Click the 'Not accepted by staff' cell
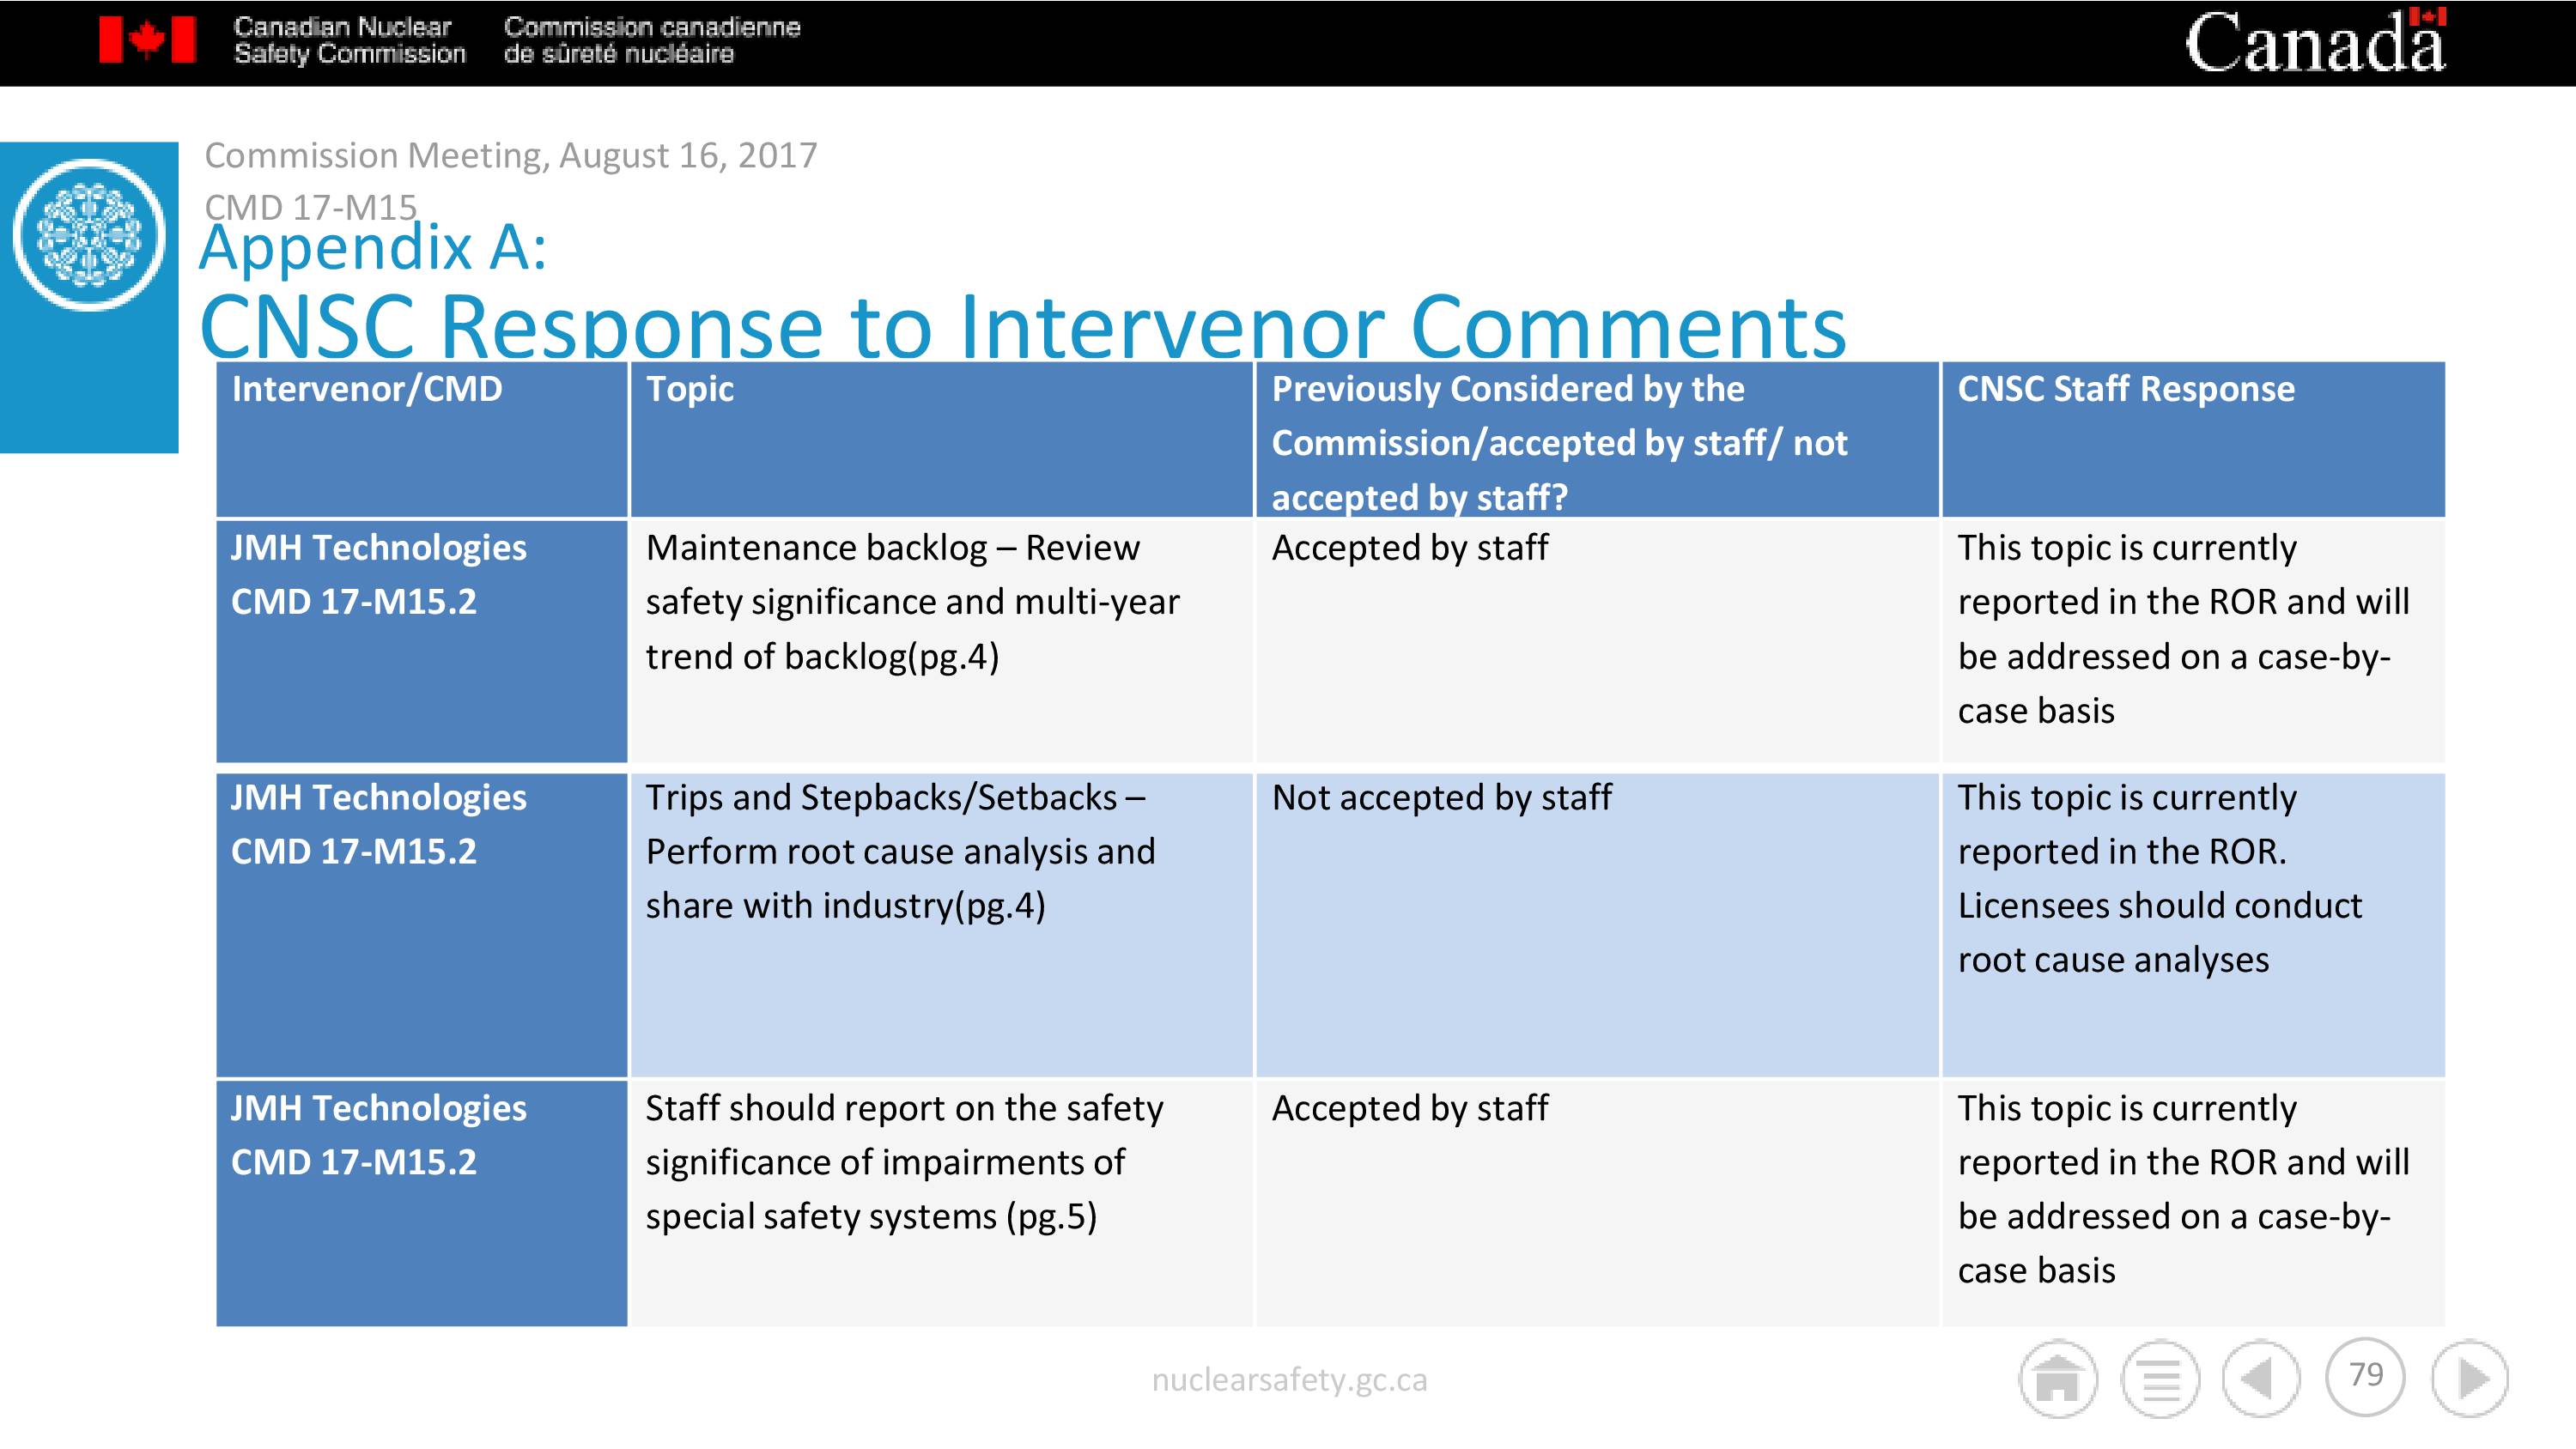The width and height of the screenshot is (2576, 1449). click(x=1597, y=925)
